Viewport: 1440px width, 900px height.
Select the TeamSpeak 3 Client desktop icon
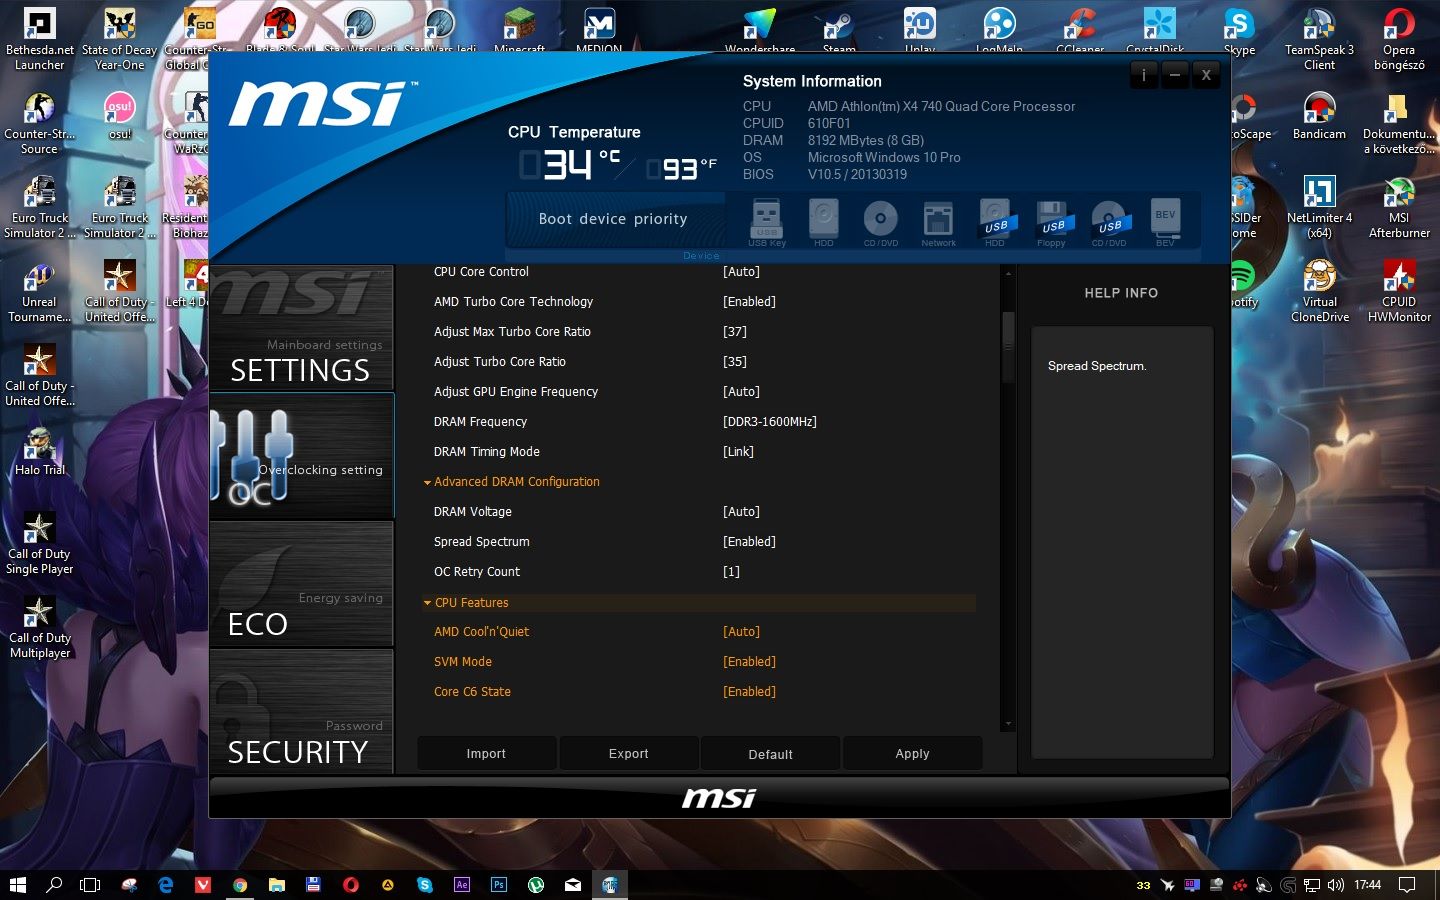tap(1319, 40)
